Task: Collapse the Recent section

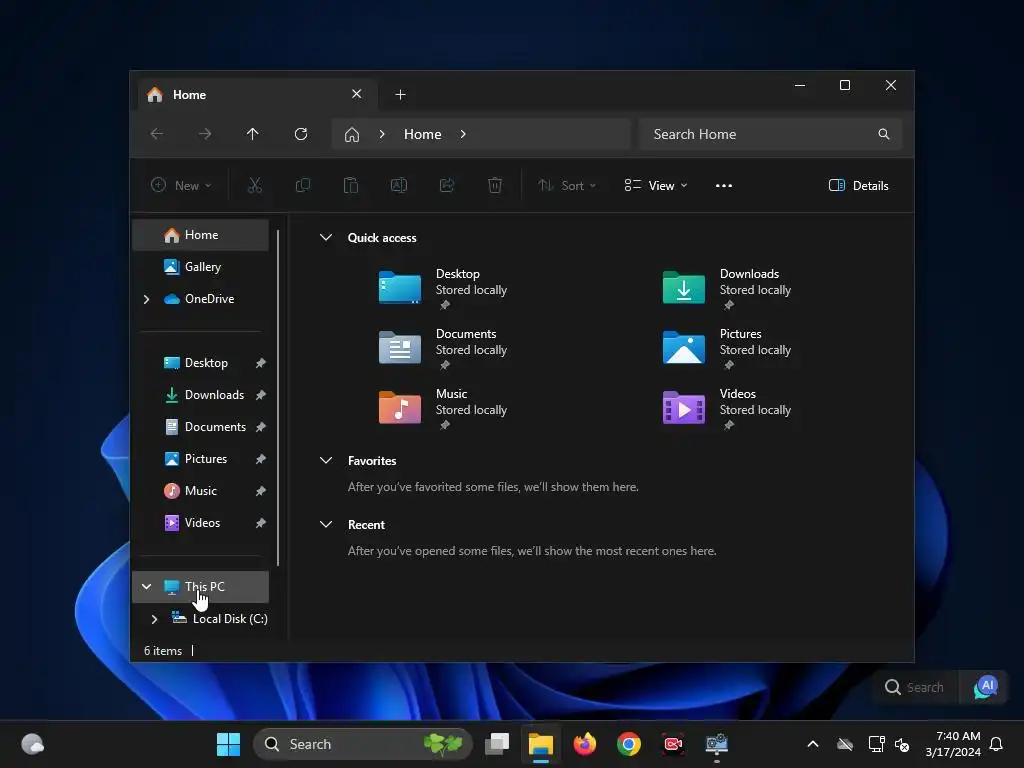Action: click(x=326, y=524)
